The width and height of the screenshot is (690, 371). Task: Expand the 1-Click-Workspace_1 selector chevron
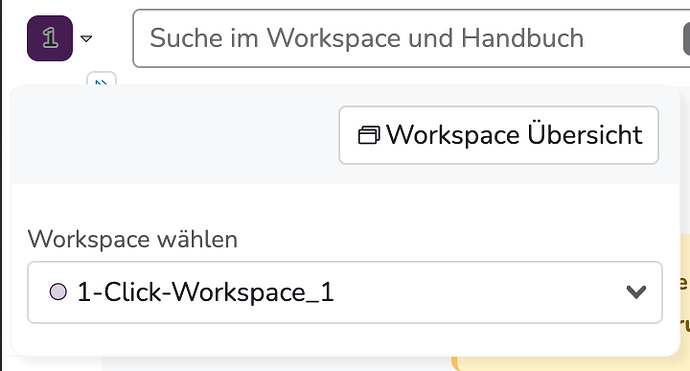[636, 292]
